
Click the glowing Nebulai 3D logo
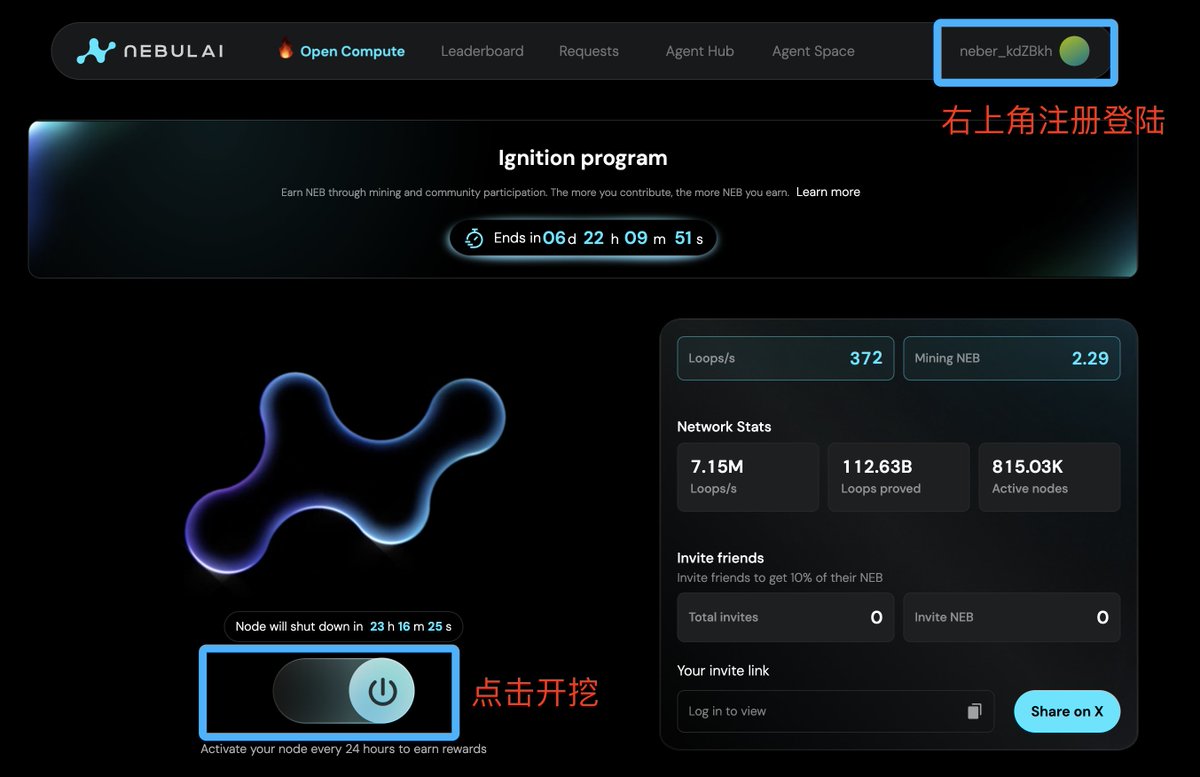pos(346,472)
